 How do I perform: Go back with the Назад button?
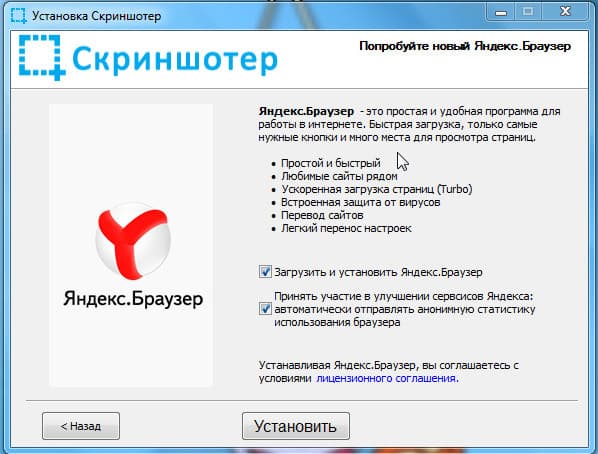coord(81,426)
